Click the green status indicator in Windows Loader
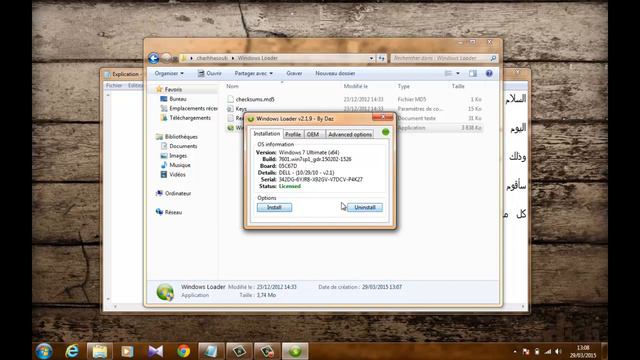Viewport: 640px width, 360px height. click(x=385, y=132)
